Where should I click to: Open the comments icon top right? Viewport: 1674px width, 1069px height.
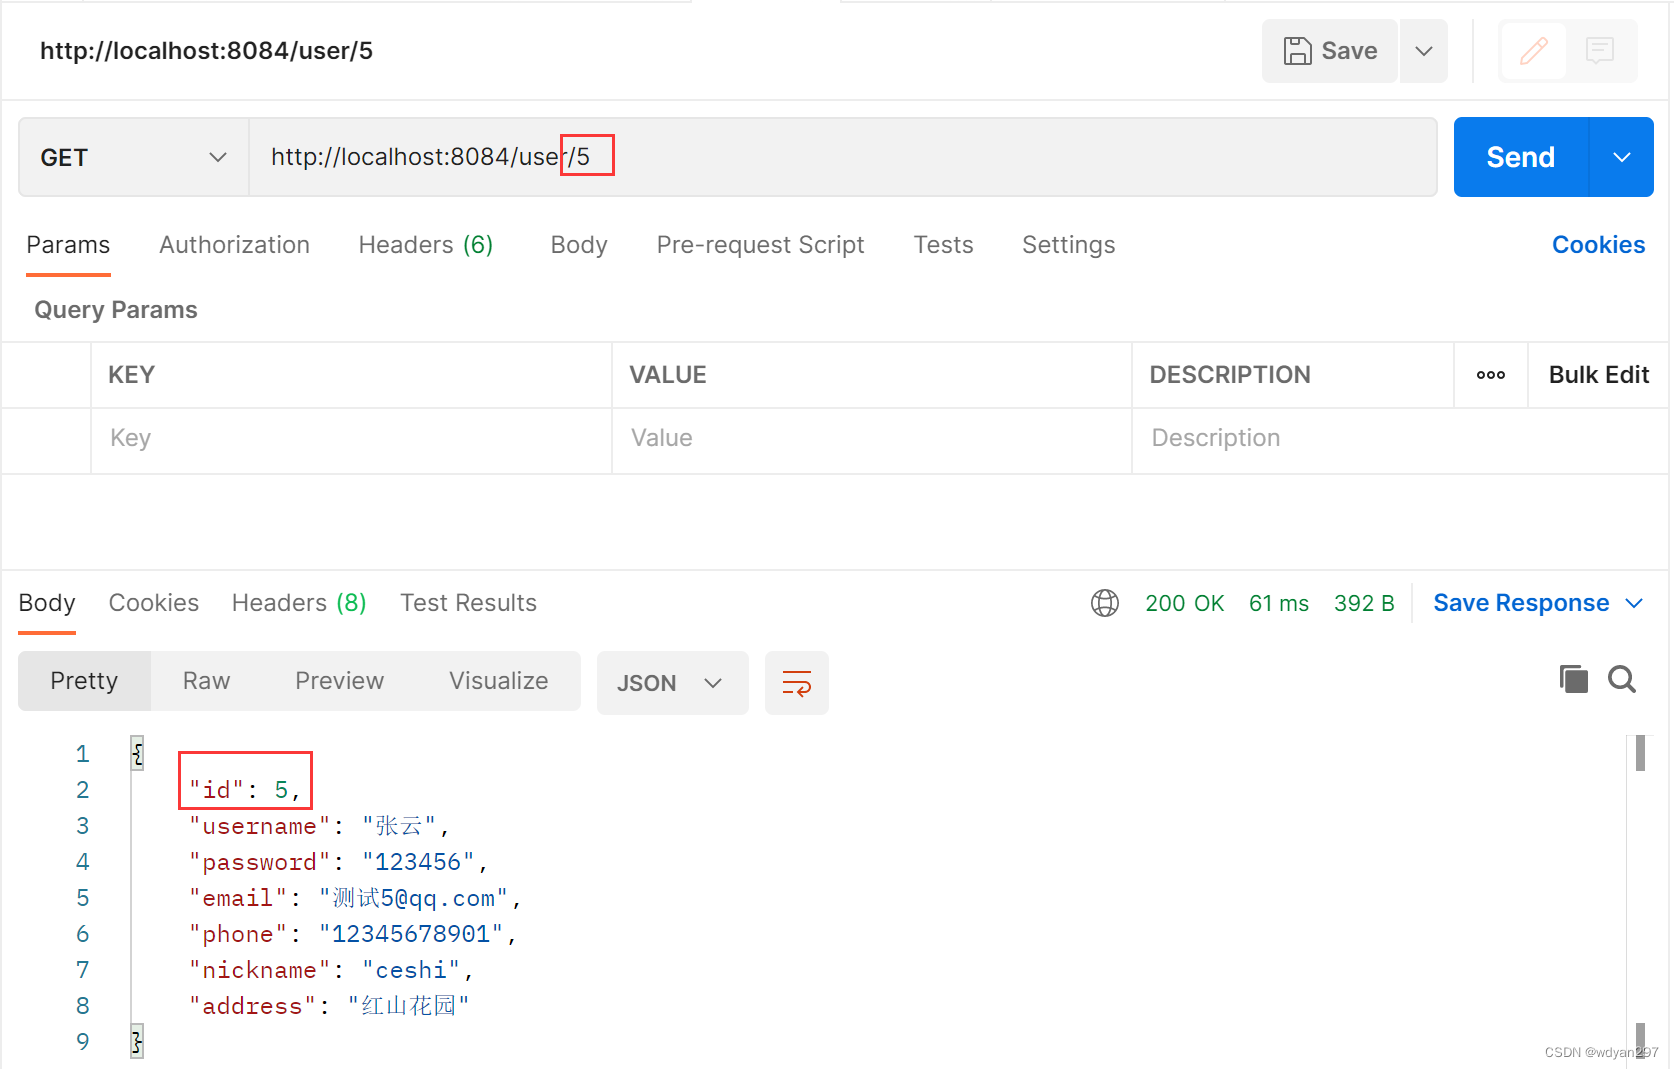(1600, 50)
